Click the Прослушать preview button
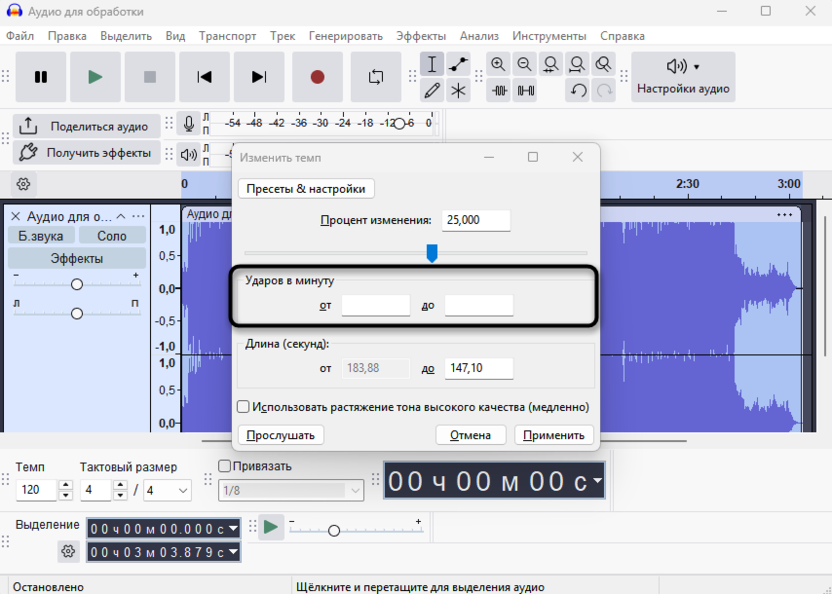The image size is (832, 594). coord(281,435)
